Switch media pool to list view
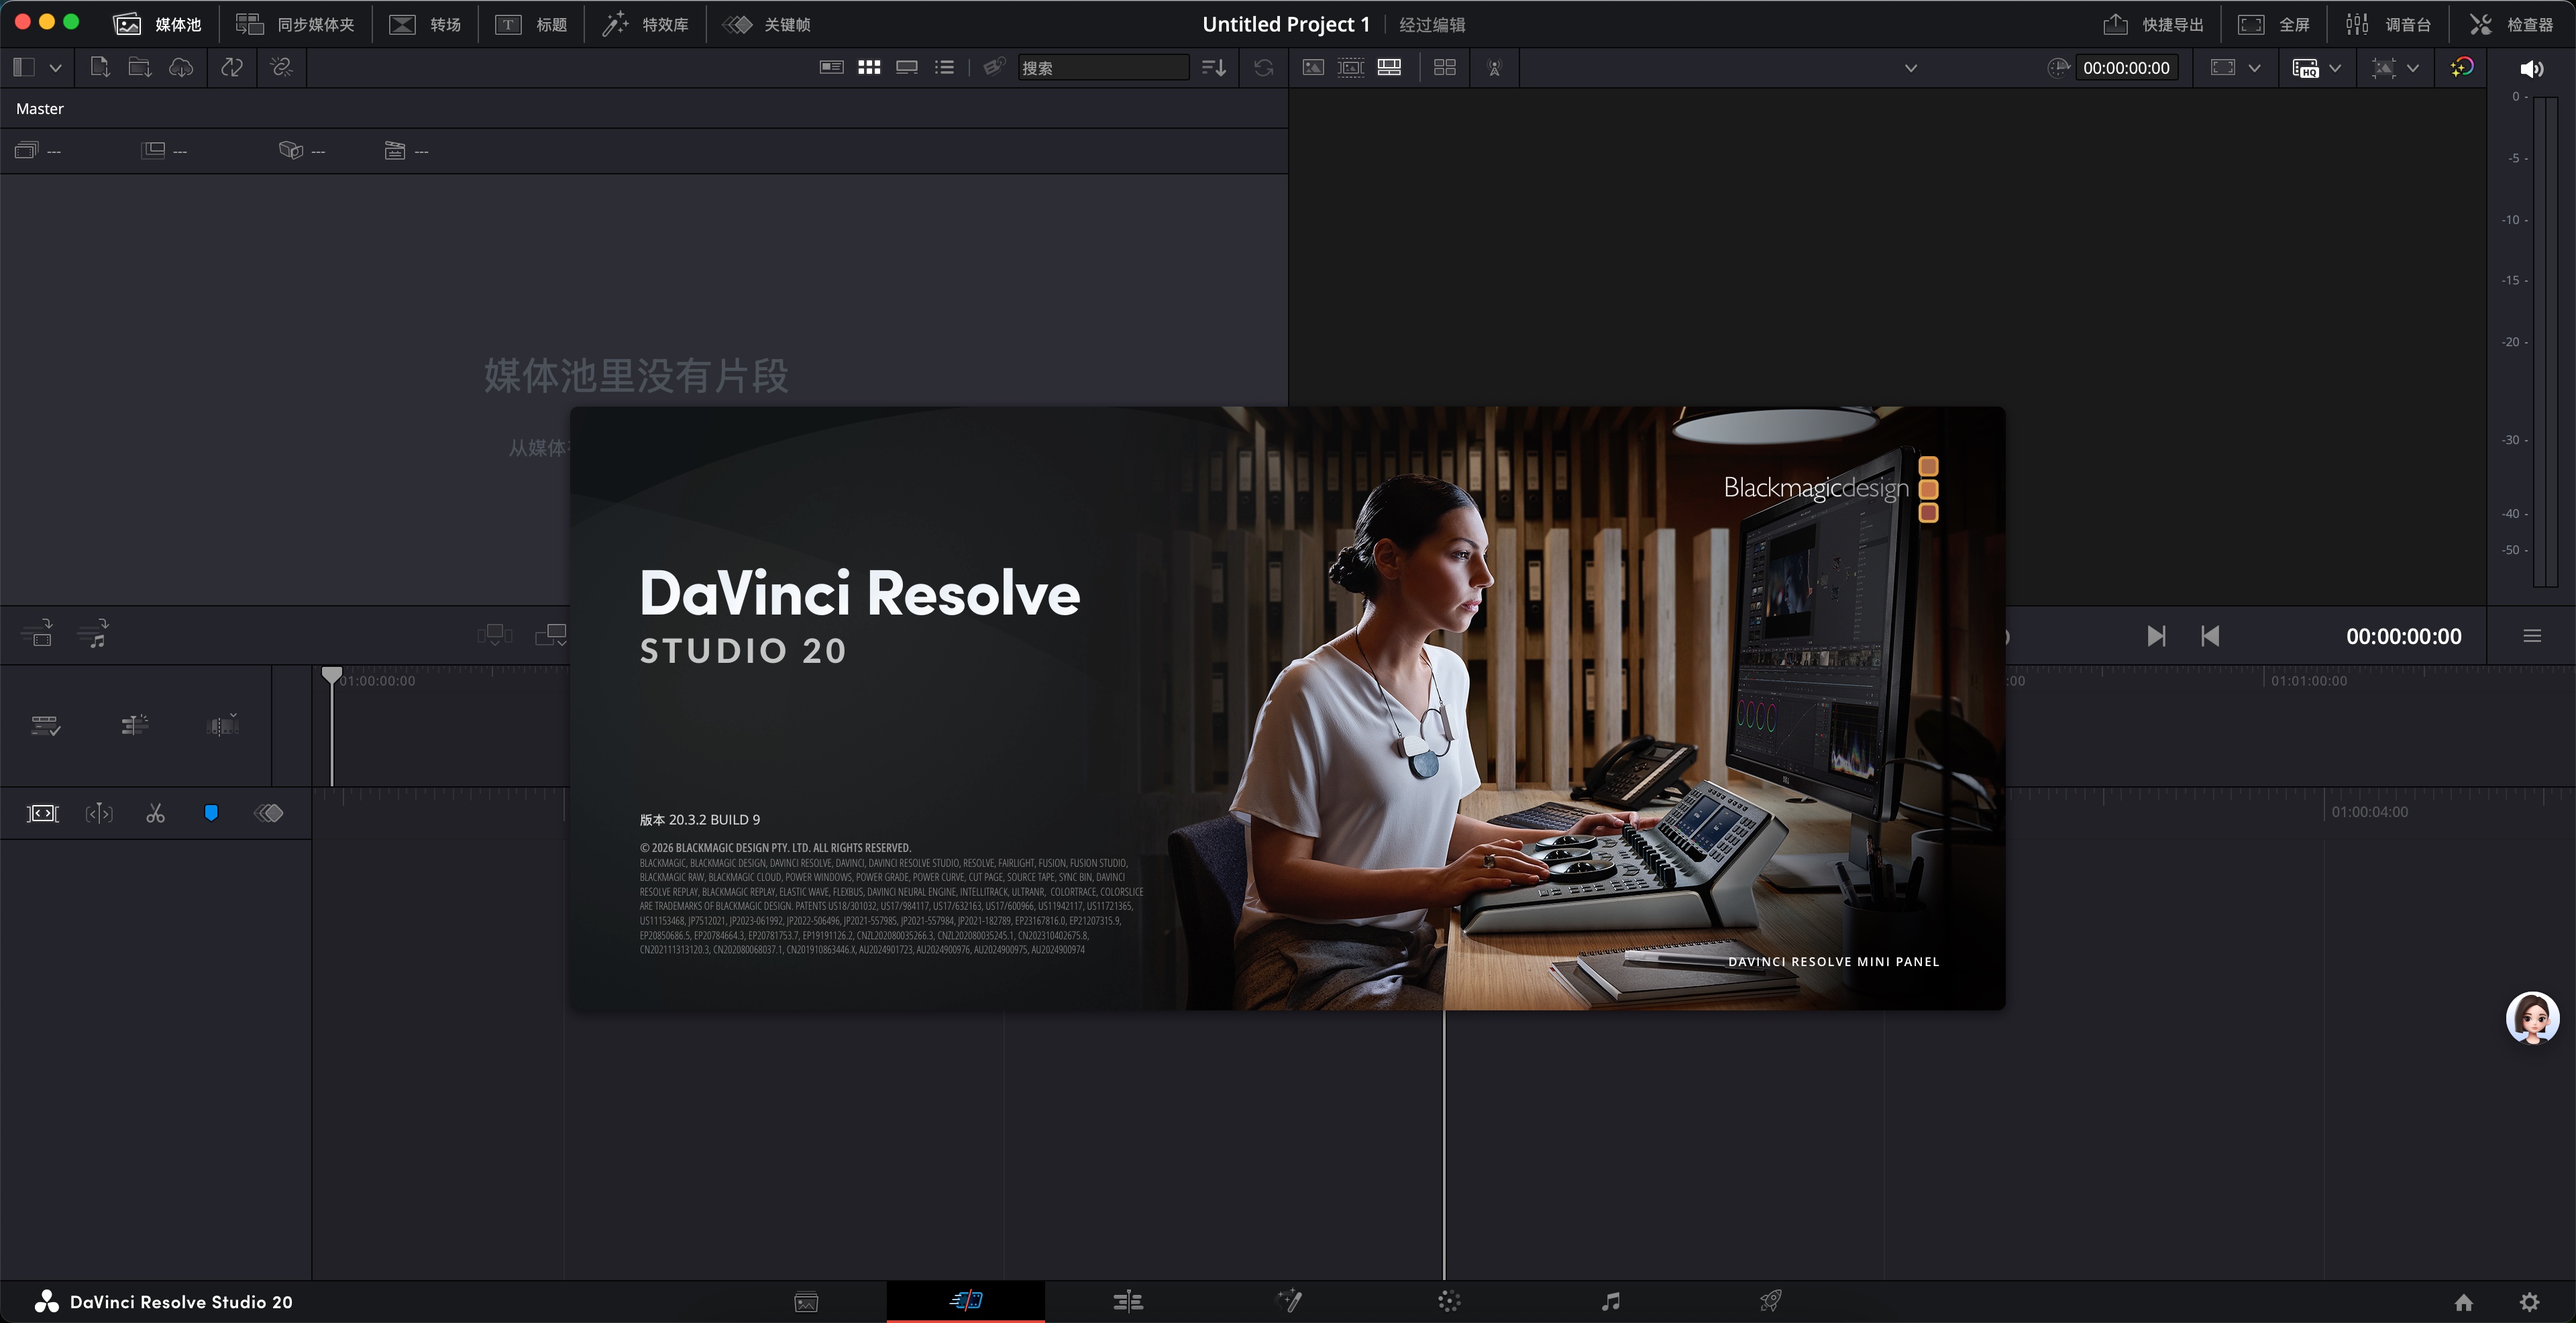 point(944,67)
